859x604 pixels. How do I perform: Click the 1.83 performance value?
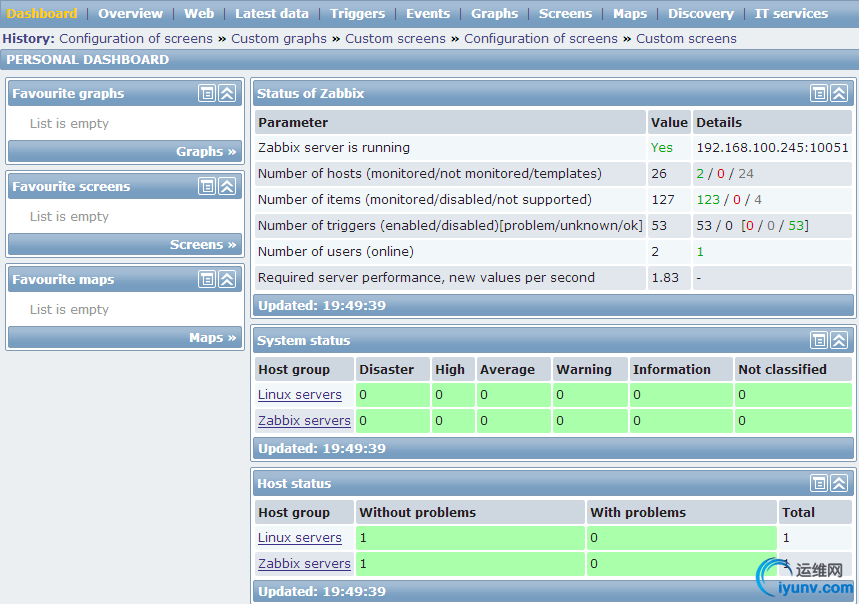665,278
